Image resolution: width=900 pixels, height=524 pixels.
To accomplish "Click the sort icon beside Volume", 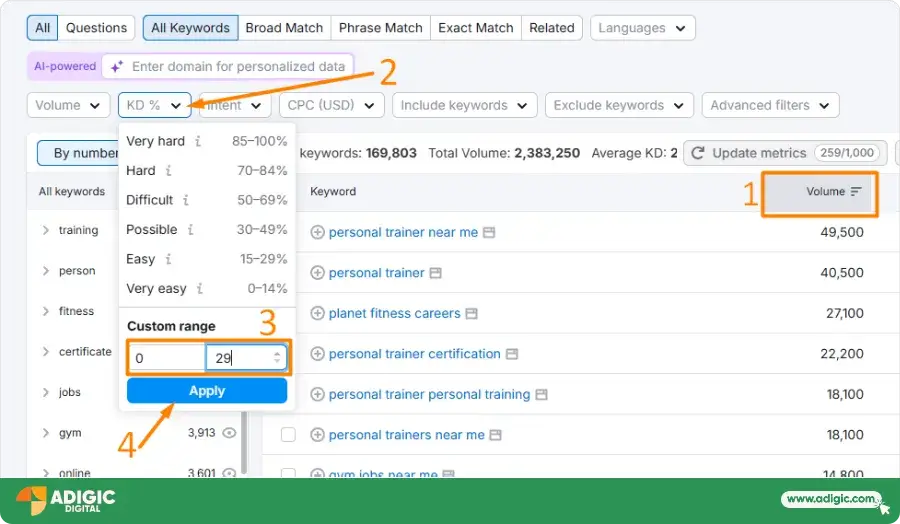I will 856,192.
